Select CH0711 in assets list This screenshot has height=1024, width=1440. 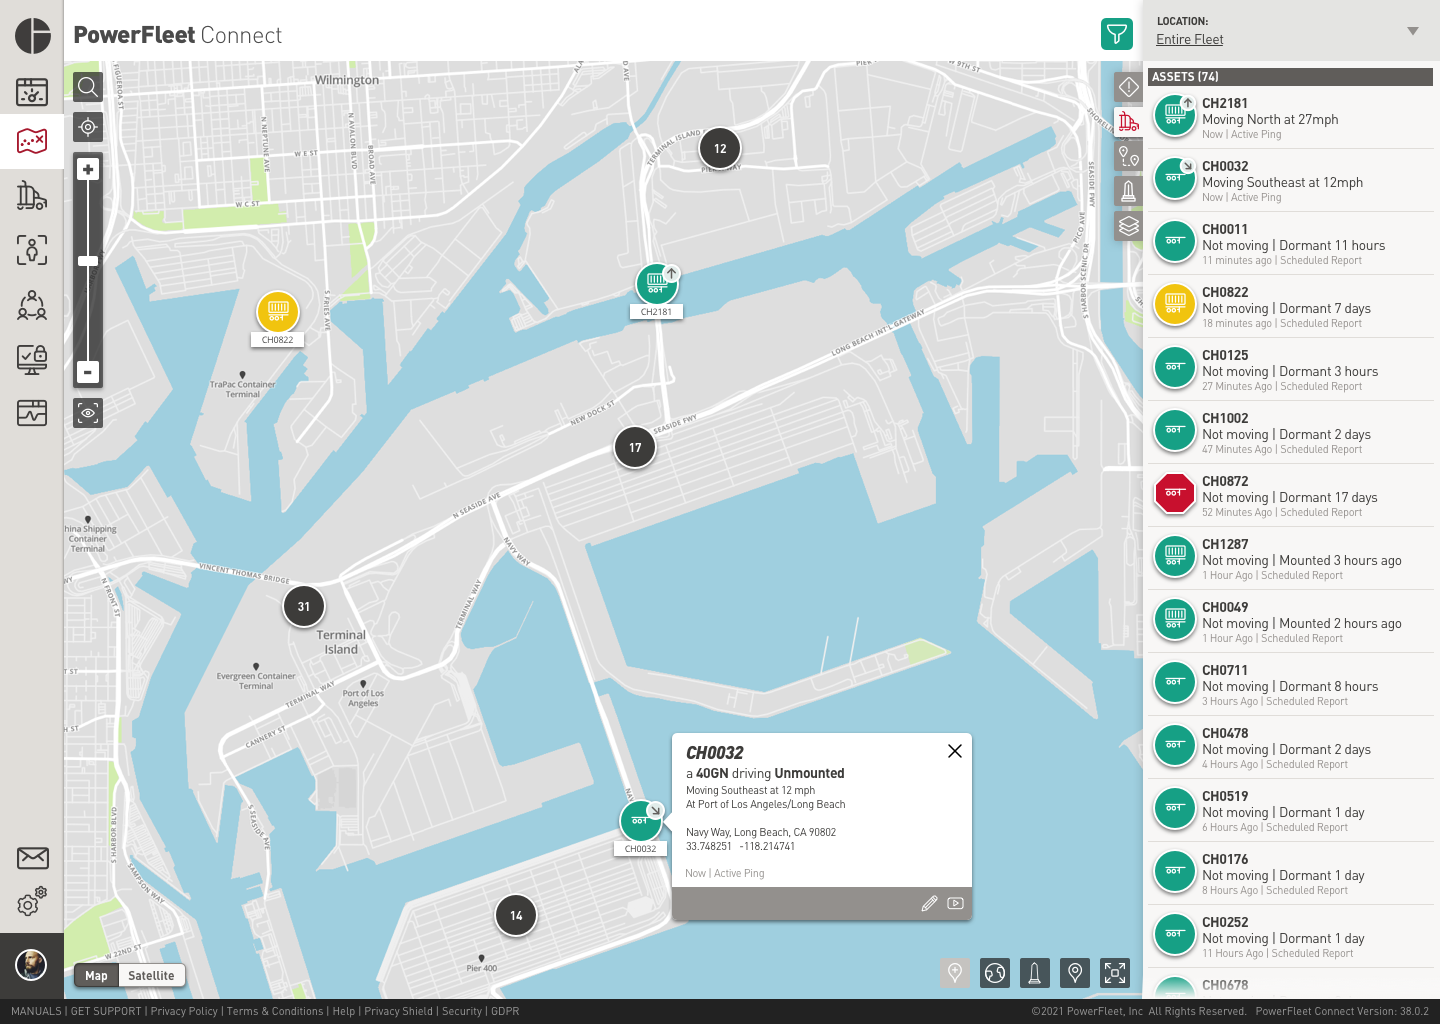coord(1291,685)
